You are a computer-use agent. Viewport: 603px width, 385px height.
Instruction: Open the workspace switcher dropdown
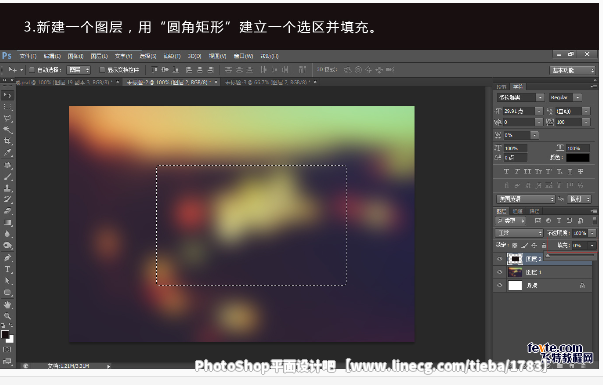click(573, 70)
